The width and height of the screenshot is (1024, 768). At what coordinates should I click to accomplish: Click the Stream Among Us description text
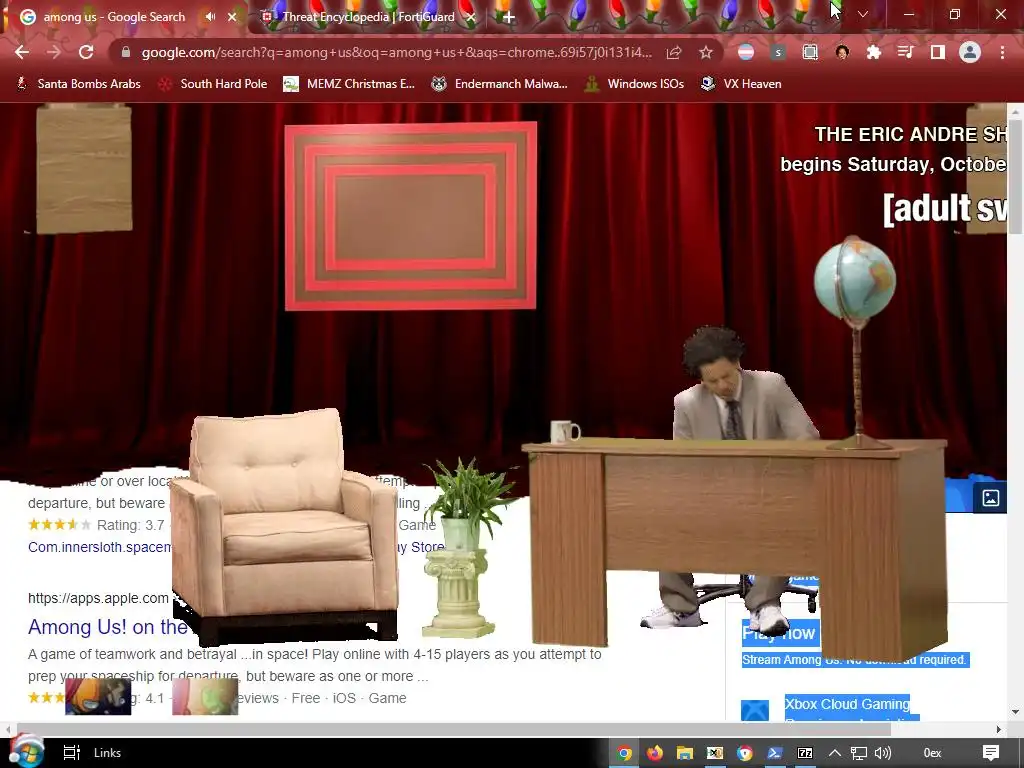(x=854, y=660)
